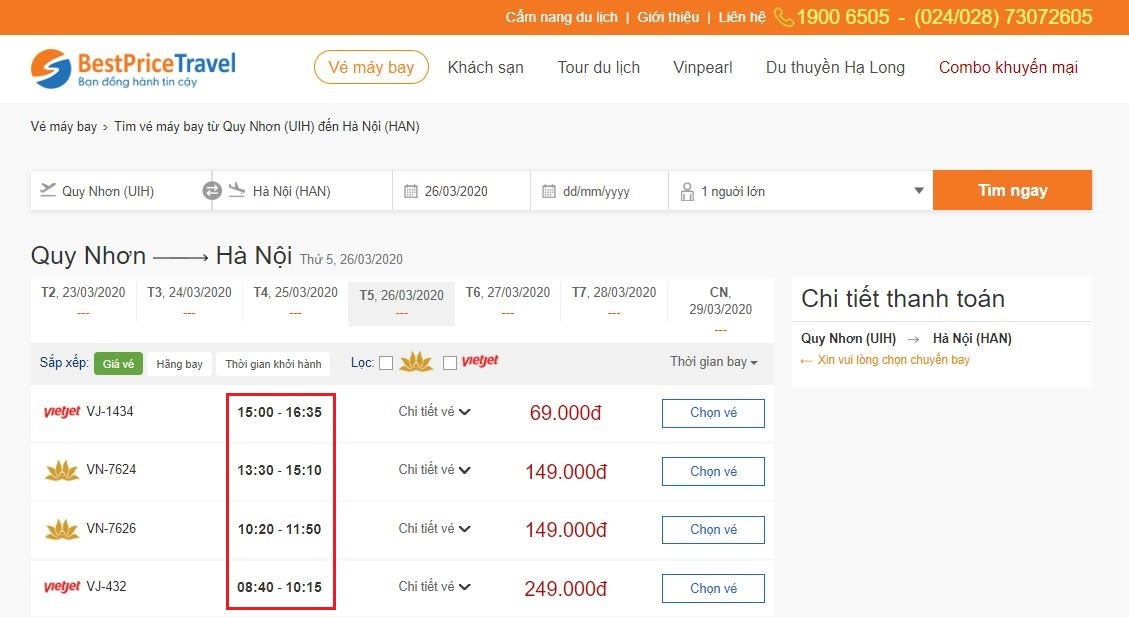Click departure date field 26/03/2020
Viewport: 1129px width, 617px height.
(462, 191)
